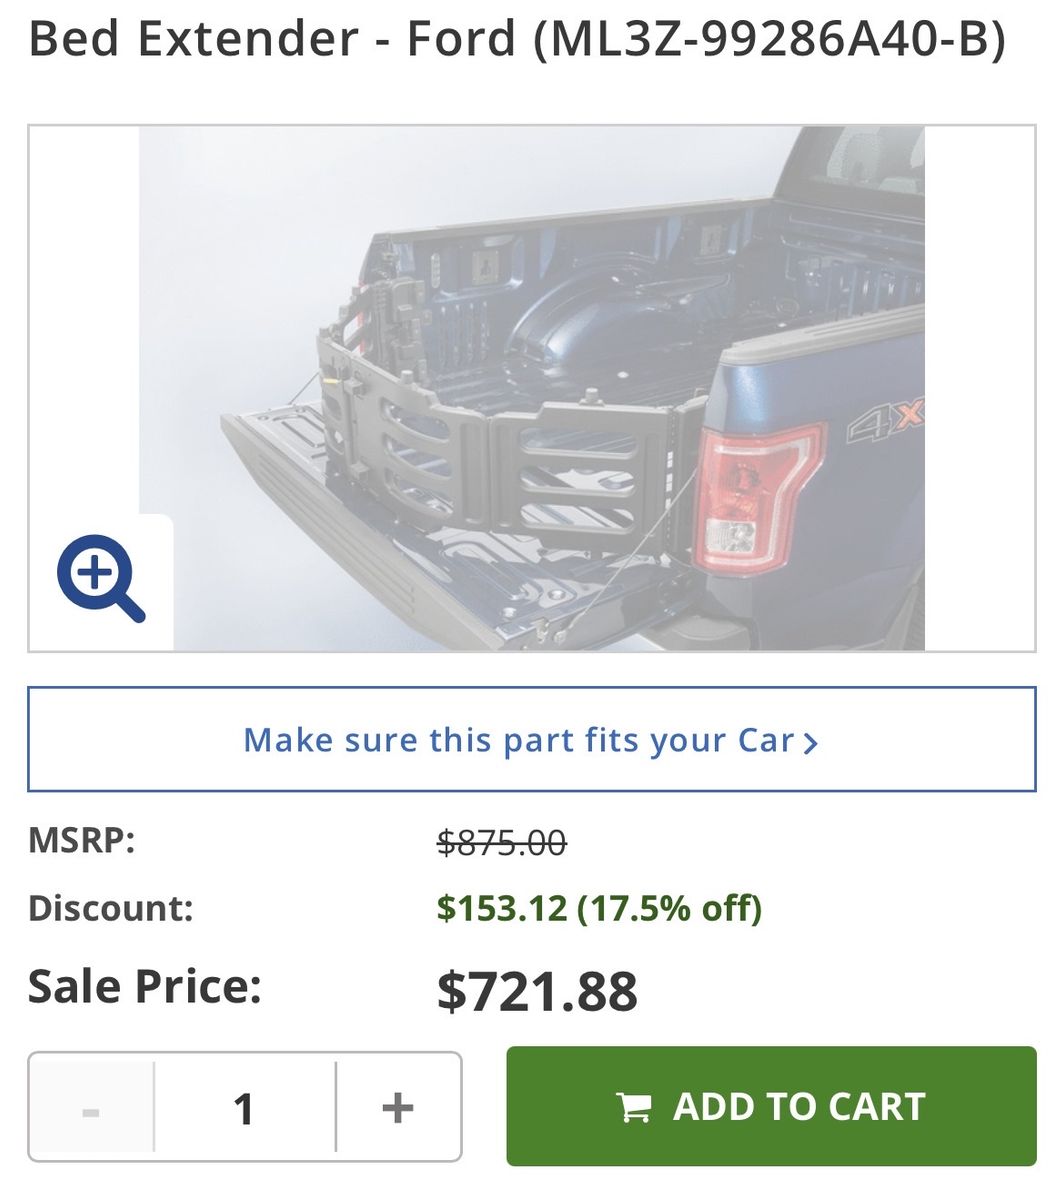Click the $721.88 sale price

pos(537,990)
